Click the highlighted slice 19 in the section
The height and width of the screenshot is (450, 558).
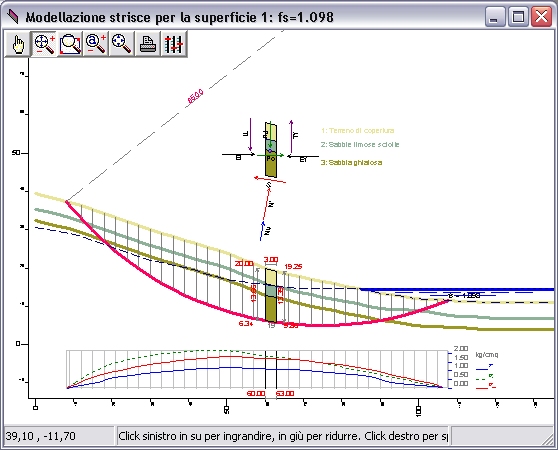pyautogui.click(x=271, y=295)
